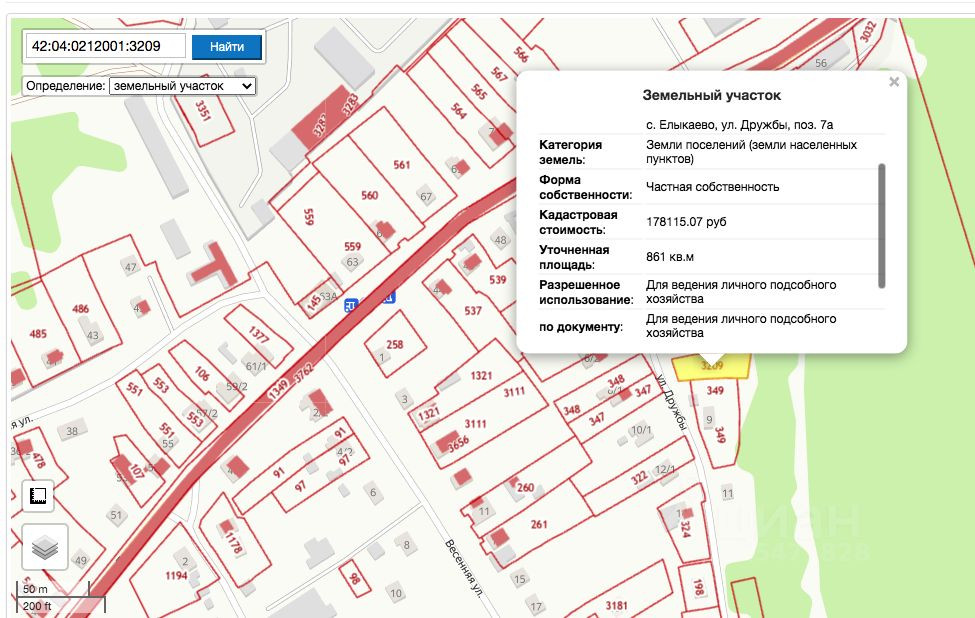
Task: Activate the measure ruler tool icon
Action: tap(38, 496)
